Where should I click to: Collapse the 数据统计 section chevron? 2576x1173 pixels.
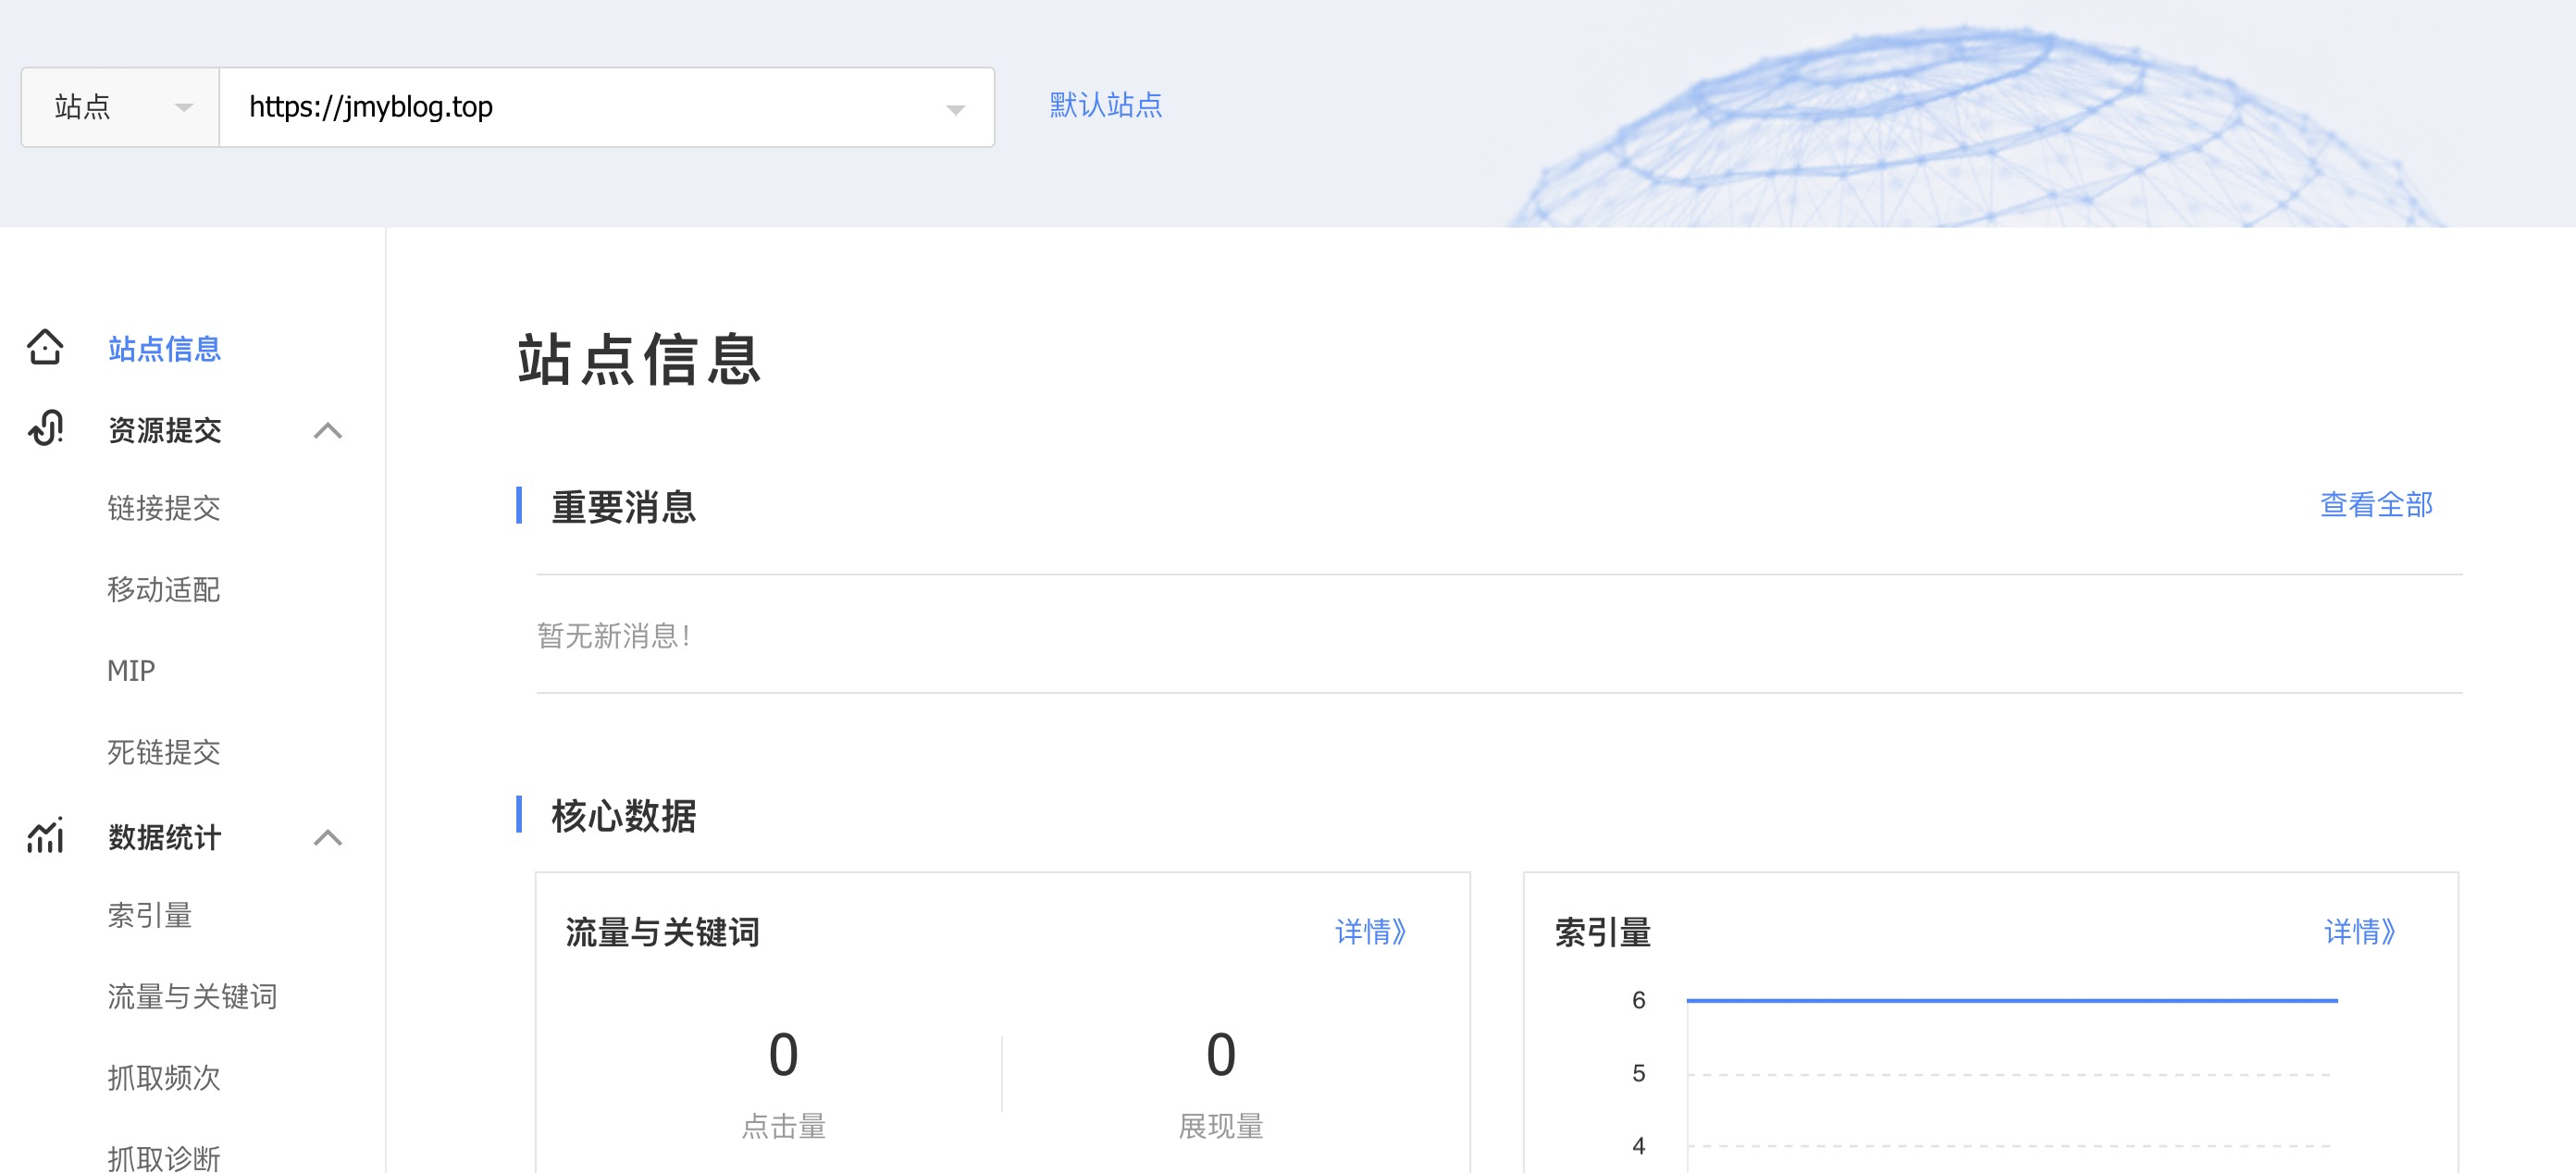[327, 838]
